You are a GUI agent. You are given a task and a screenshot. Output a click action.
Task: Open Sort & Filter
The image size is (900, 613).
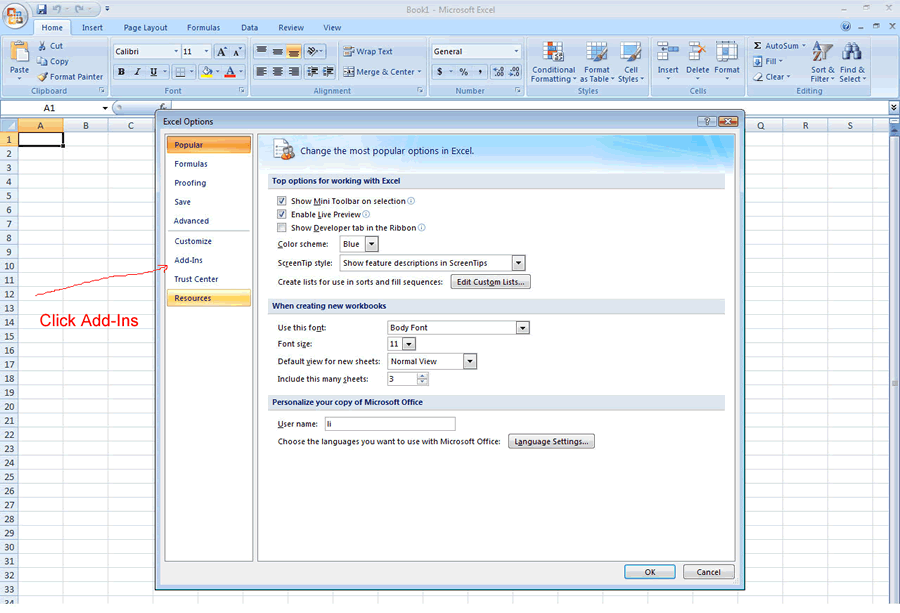click(822, 62)
